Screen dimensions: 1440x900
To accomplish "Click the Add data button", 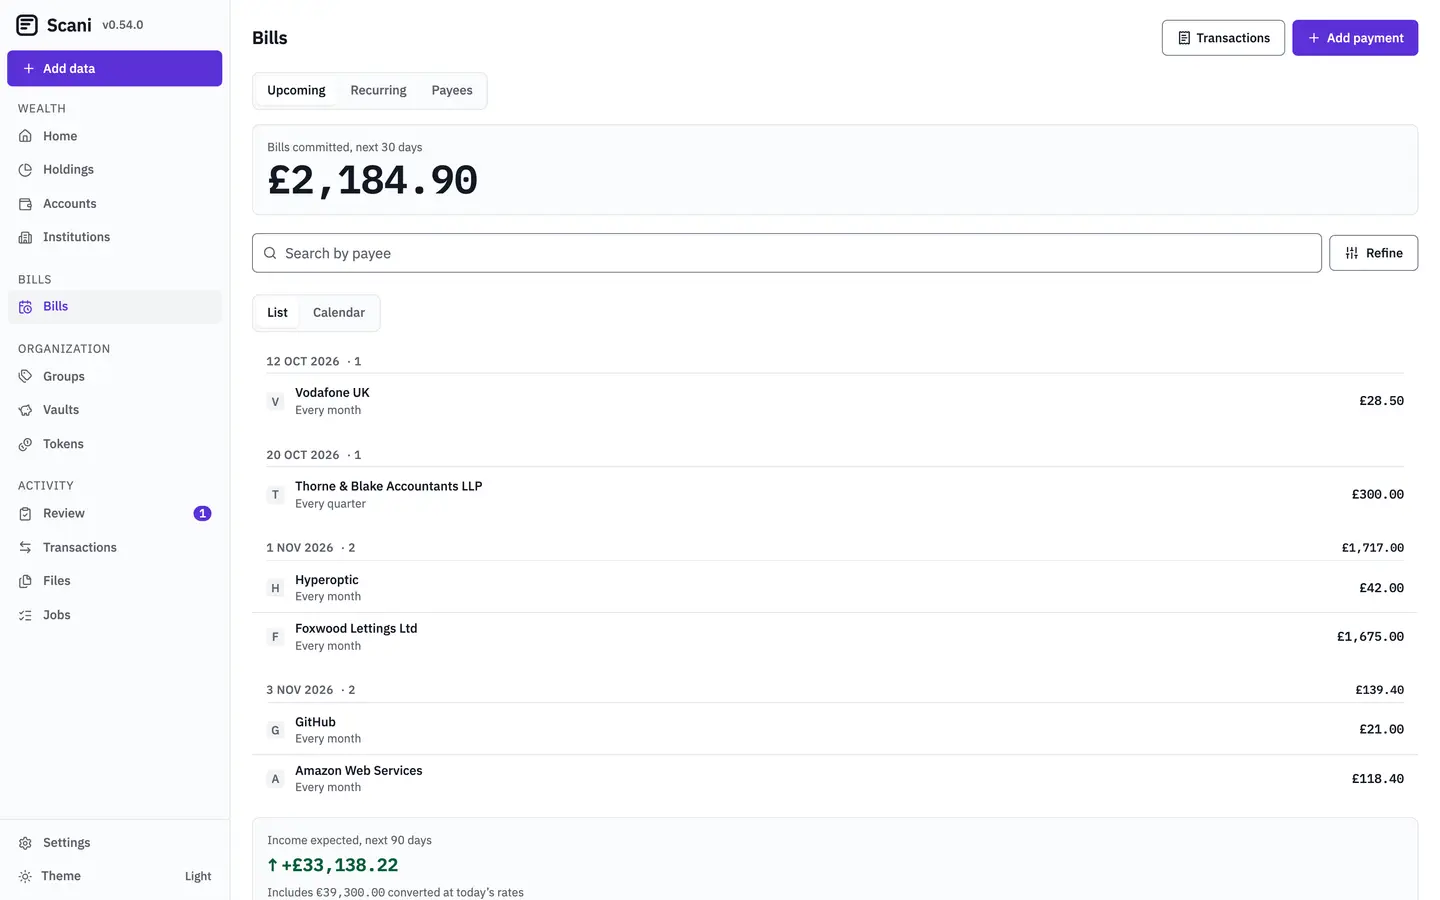I will pyautogui.click(x=114, y=68).
